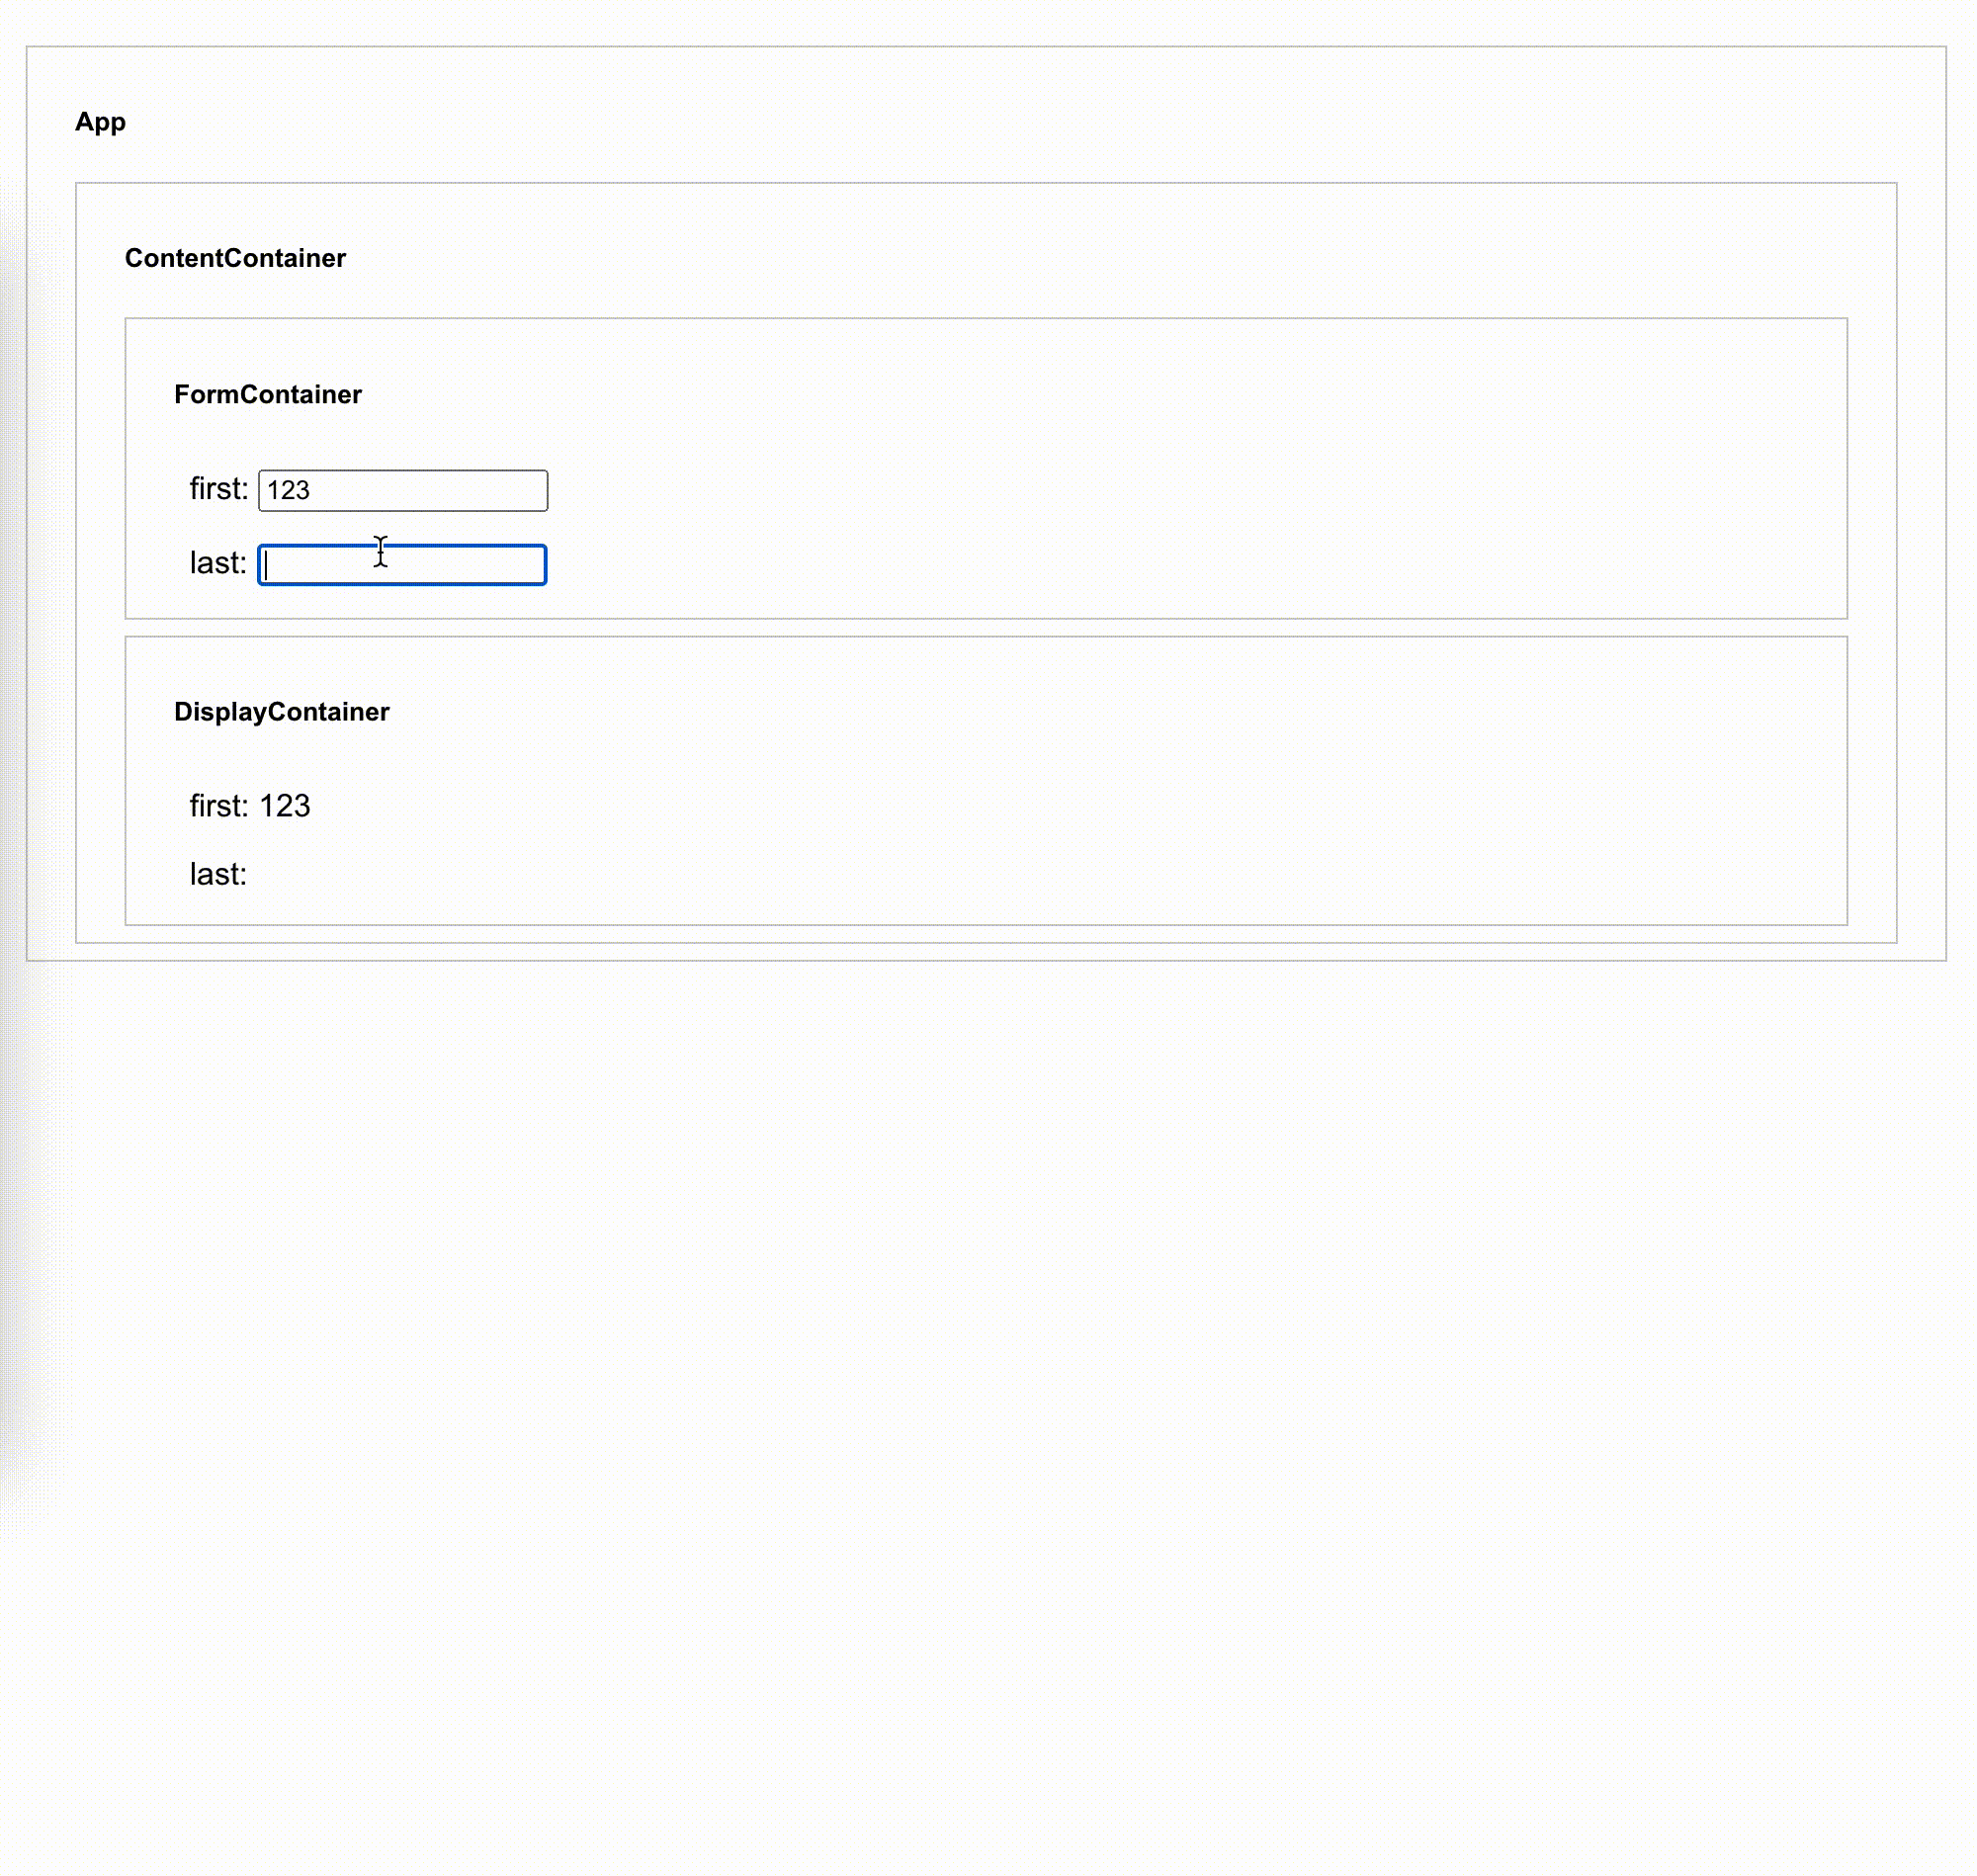The width and height of the screenshot is (1977, 1876).
Task: Click the FormContainer heading
Action: [x=267, y=394]
